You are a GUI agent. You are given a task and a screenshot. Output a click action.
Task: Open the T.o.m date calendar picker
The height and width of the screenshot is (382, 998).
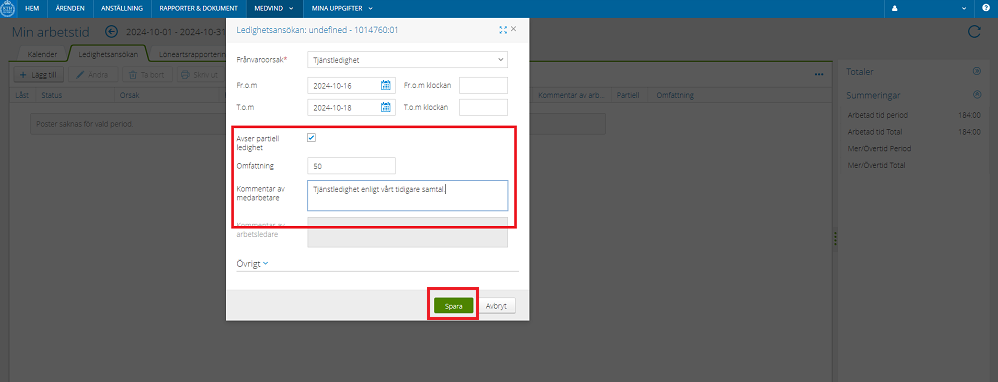[x=386, y=108]
